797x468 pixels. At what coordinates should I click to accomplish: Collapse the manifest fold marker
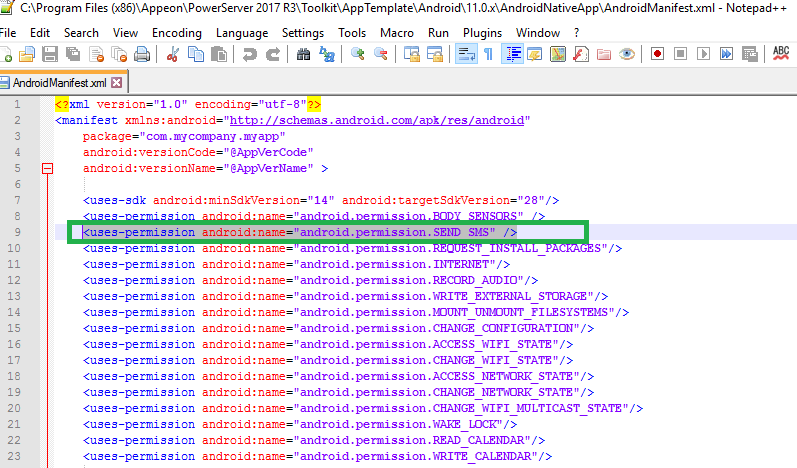click(47, 168)
